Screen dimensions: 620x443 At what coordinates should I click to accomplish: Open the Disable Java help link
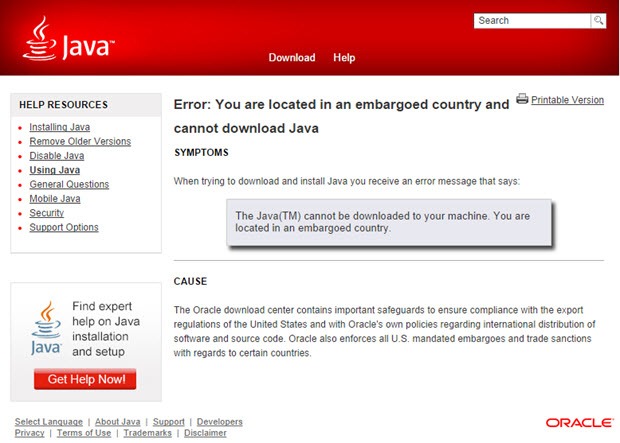[x=57, y=155]
